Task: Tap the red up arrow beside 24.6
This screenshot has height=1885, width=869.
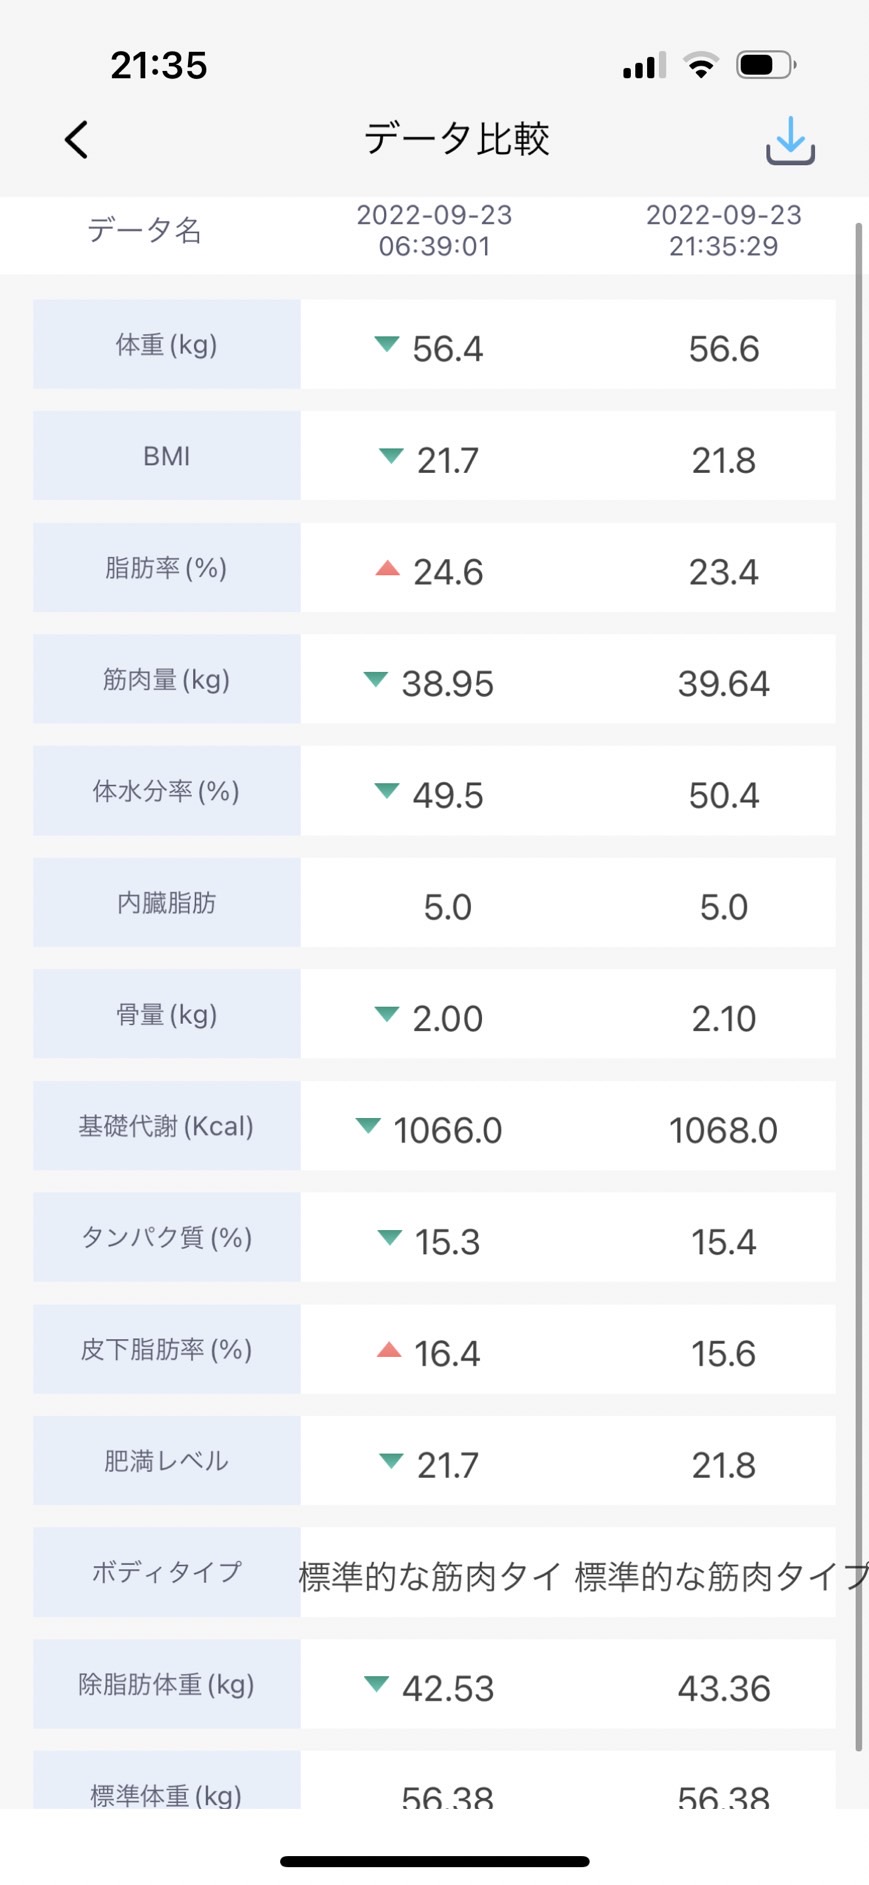Action: pyautogui.click(x=387, y=568)
